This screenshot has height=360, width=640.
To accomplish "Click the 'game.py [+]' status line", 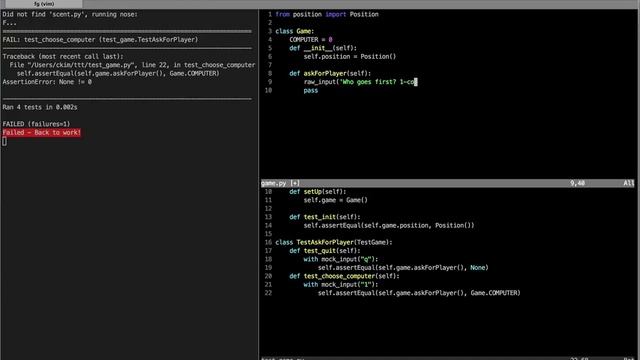I will (x=280, y=183).
